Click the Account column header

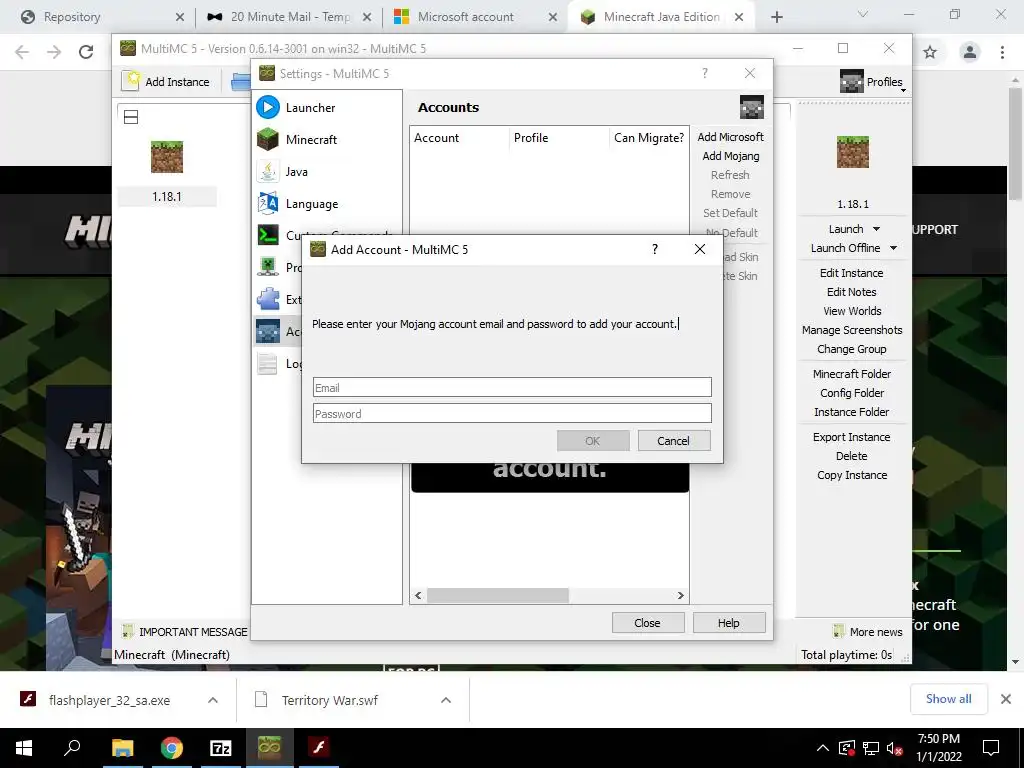460,138
